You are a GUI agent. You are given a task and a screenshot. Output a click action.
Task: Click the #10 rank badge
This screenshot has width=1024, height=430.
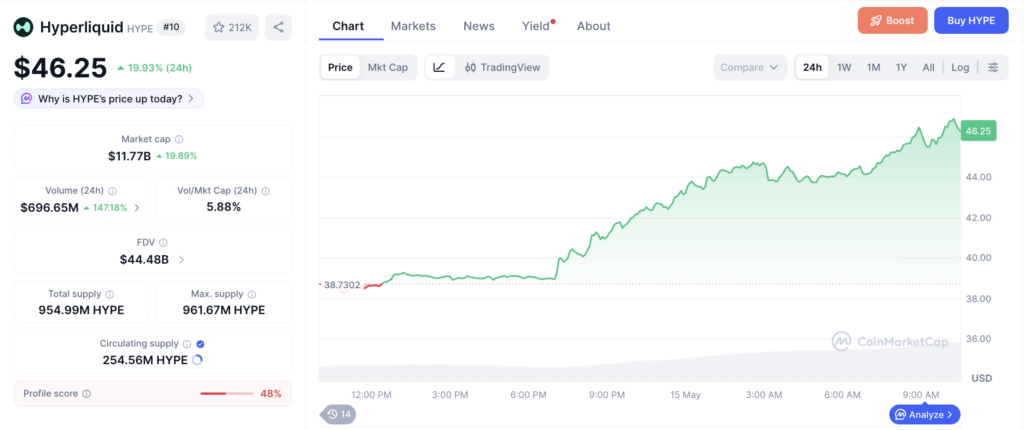pyautogui.click(x=172, y=27)
